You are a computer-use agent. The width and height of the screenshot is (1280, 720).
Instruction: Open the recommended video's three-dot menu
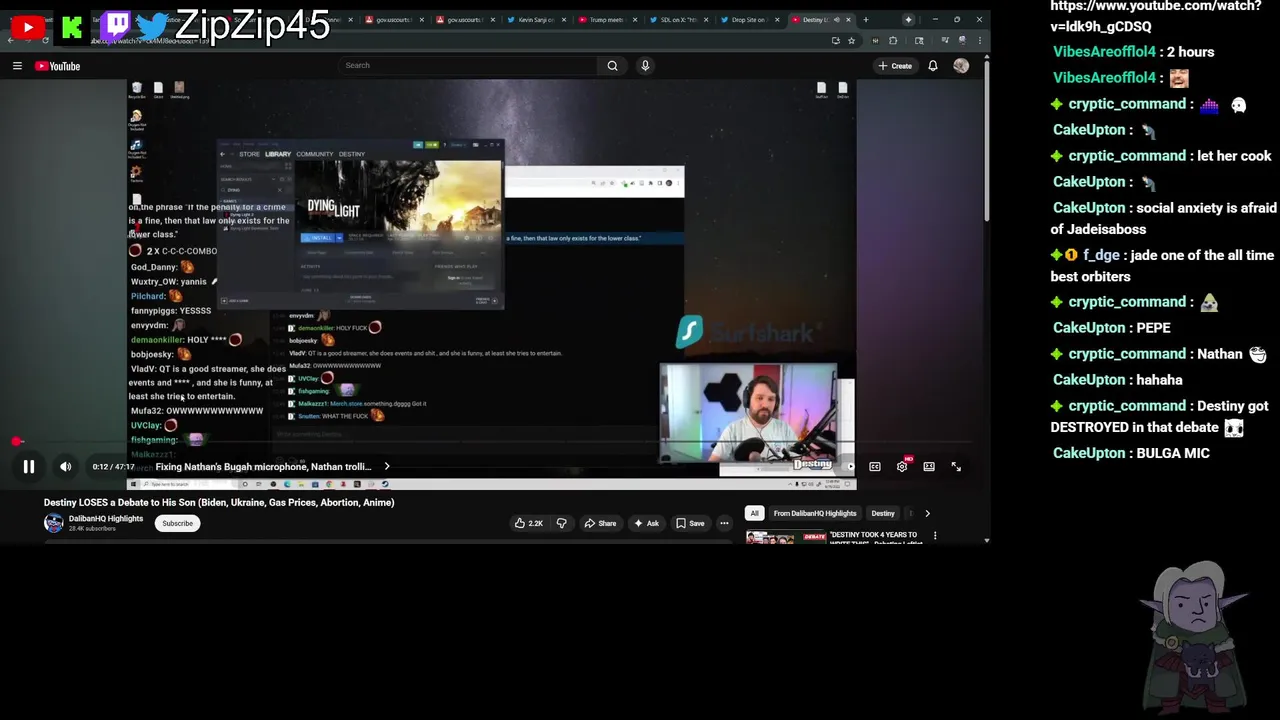click(x=935, y=536)
